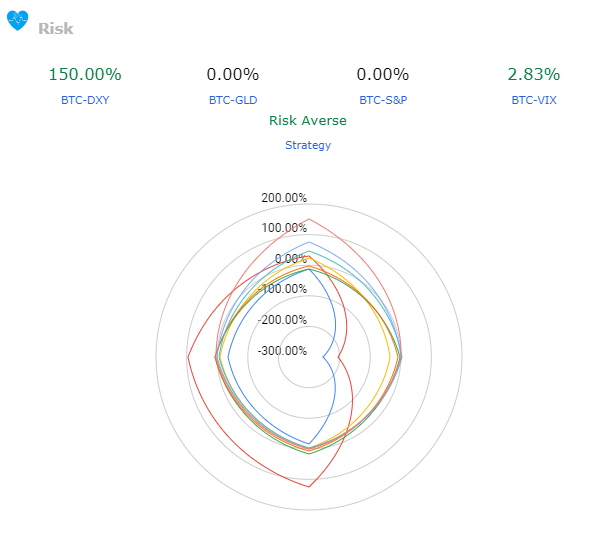Open the BTC-VIX correlation link
This screenshot has height=544, width=603.
[x=534, y=100]
